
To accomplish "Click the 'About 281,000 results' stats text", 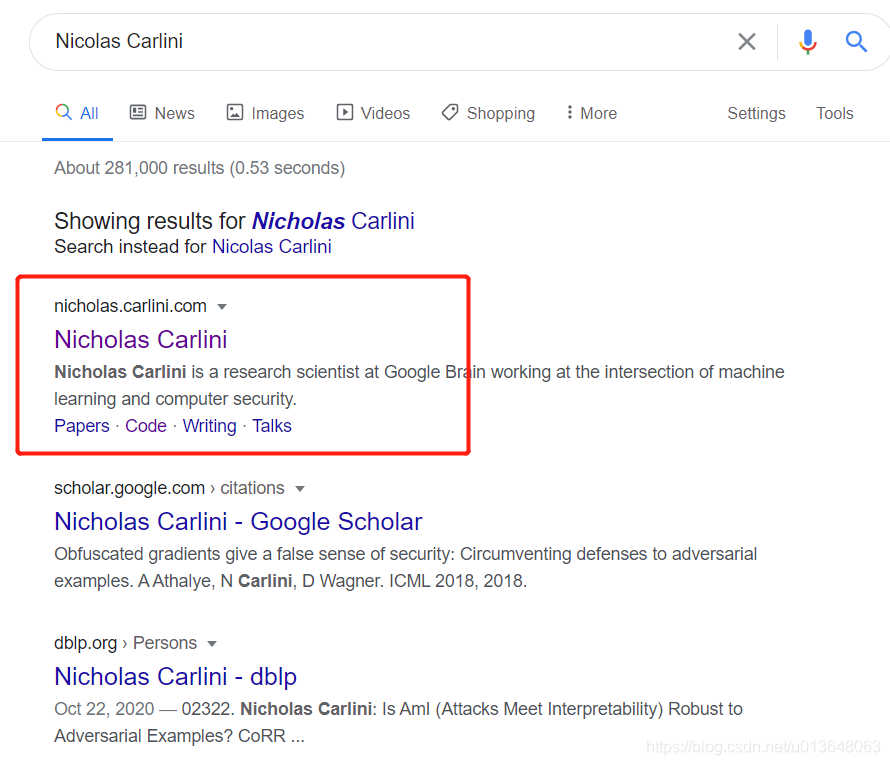I will click(200, 168).
